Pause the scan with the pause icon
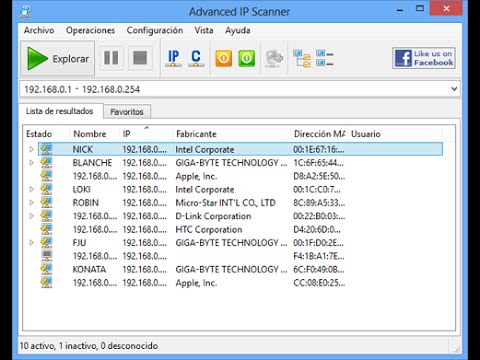The width and height of the screenshot is (480, 360). 111,58
